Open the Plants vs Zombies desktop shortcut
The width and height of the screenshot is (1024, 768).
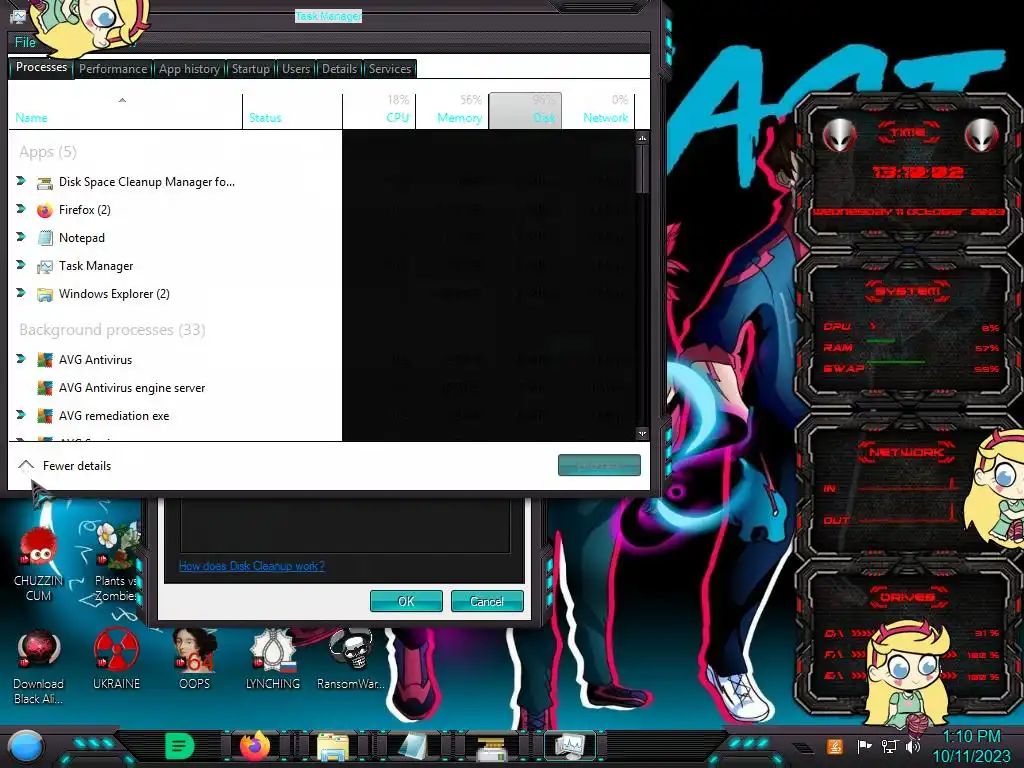tap(115, 564)
